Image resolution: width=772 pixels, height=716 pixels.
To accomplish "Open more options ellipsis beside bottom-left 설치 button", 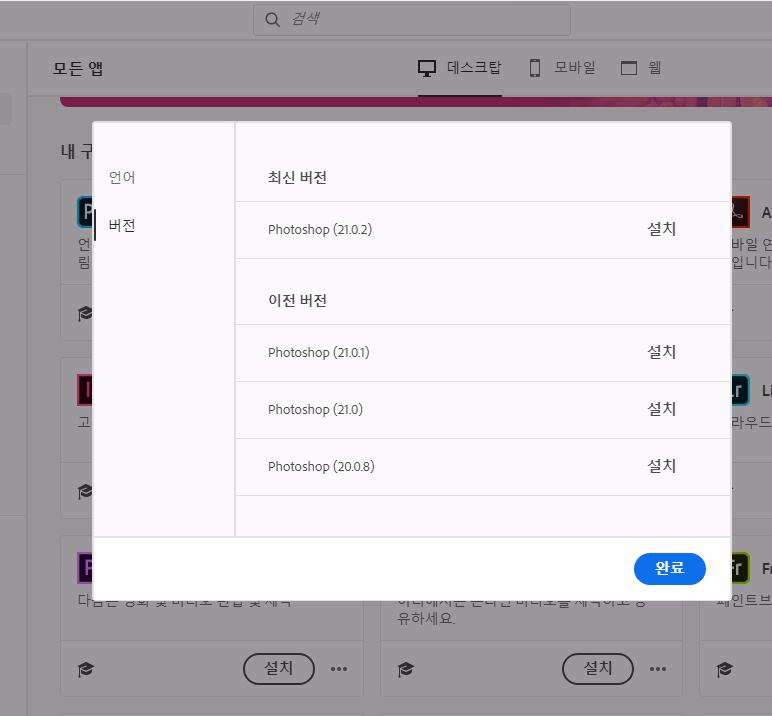I will click(339, 669).
